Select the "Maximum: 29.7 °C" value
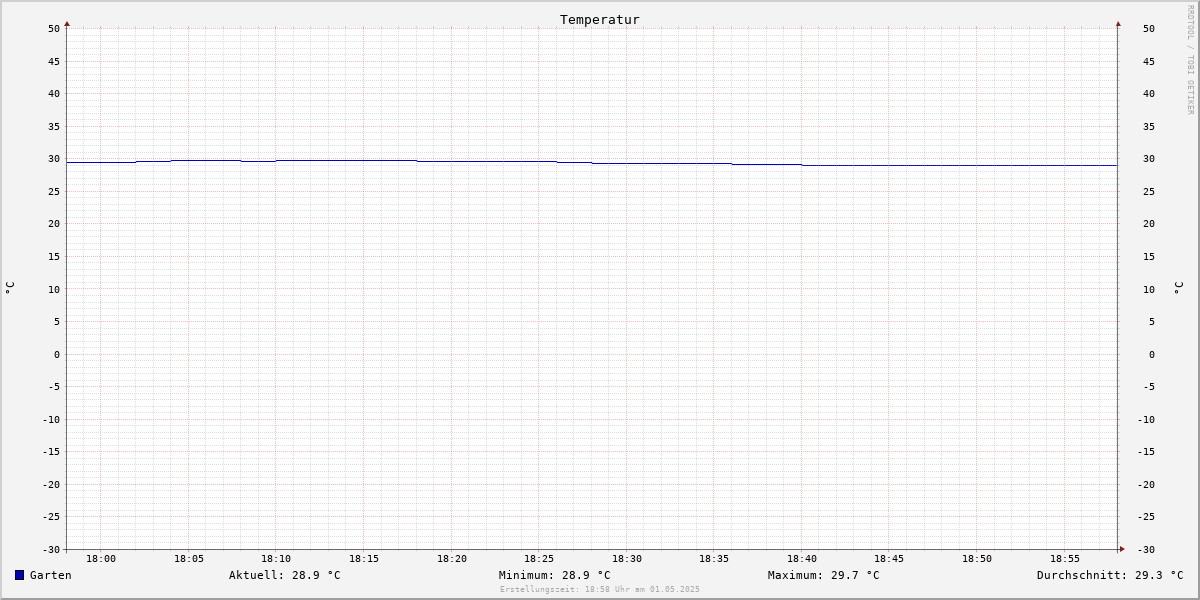1200x600 pixels. point(824,575)
